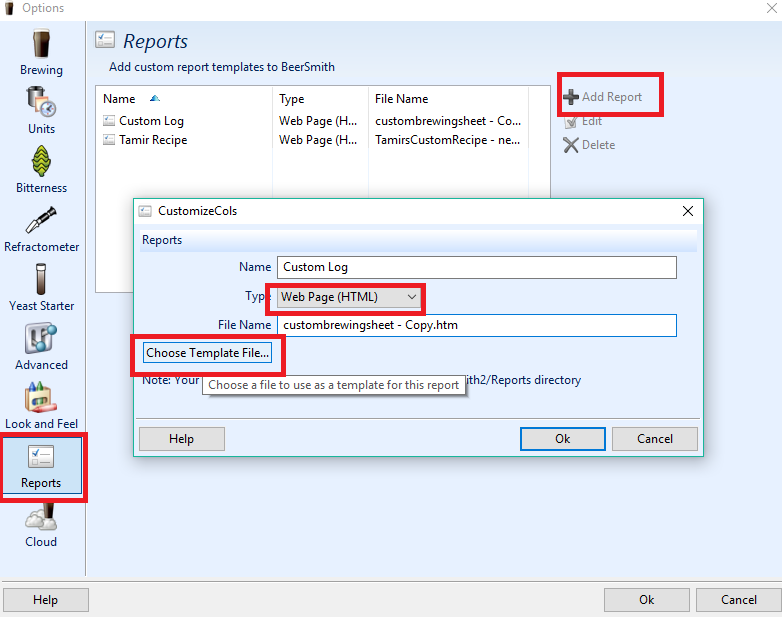Select the Reports options page

(41, 465)
